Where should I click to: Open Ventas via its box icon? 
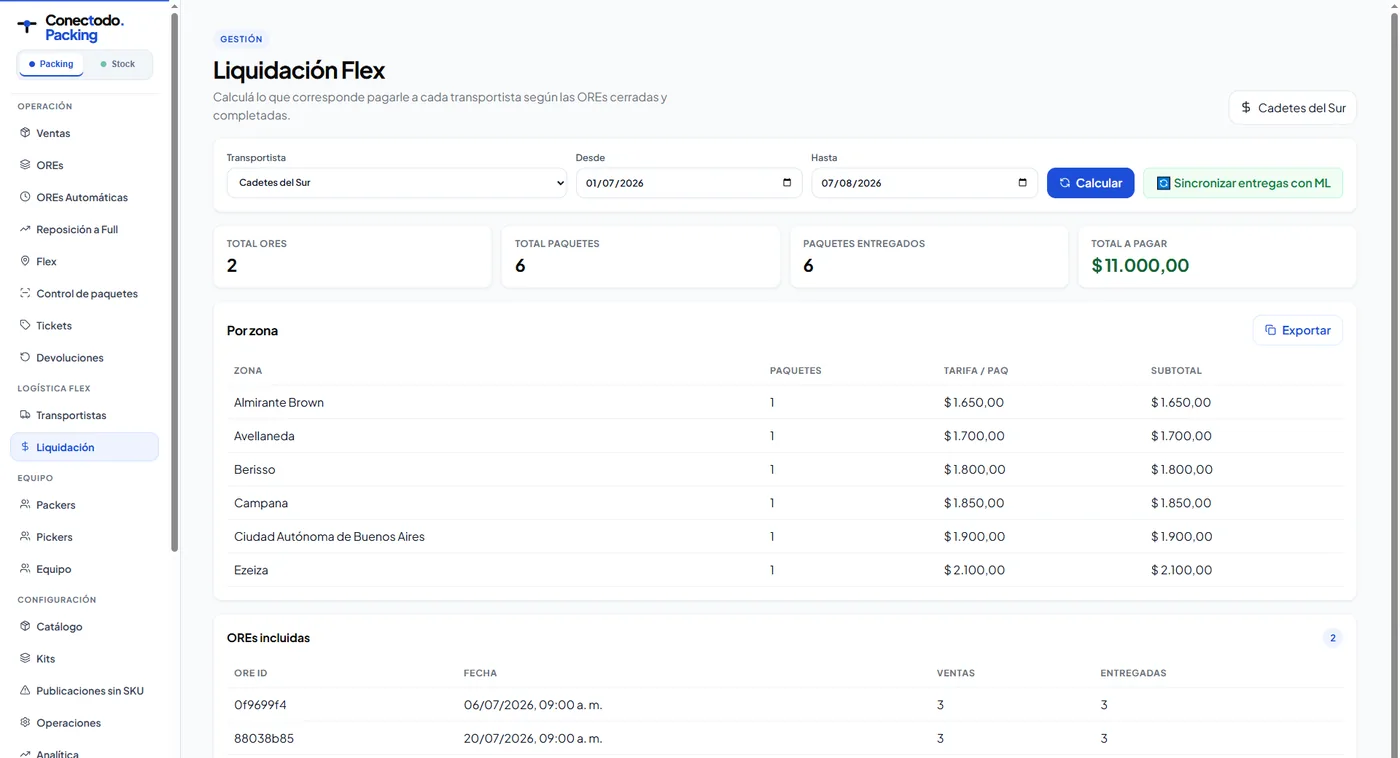[x=25, y=133]
